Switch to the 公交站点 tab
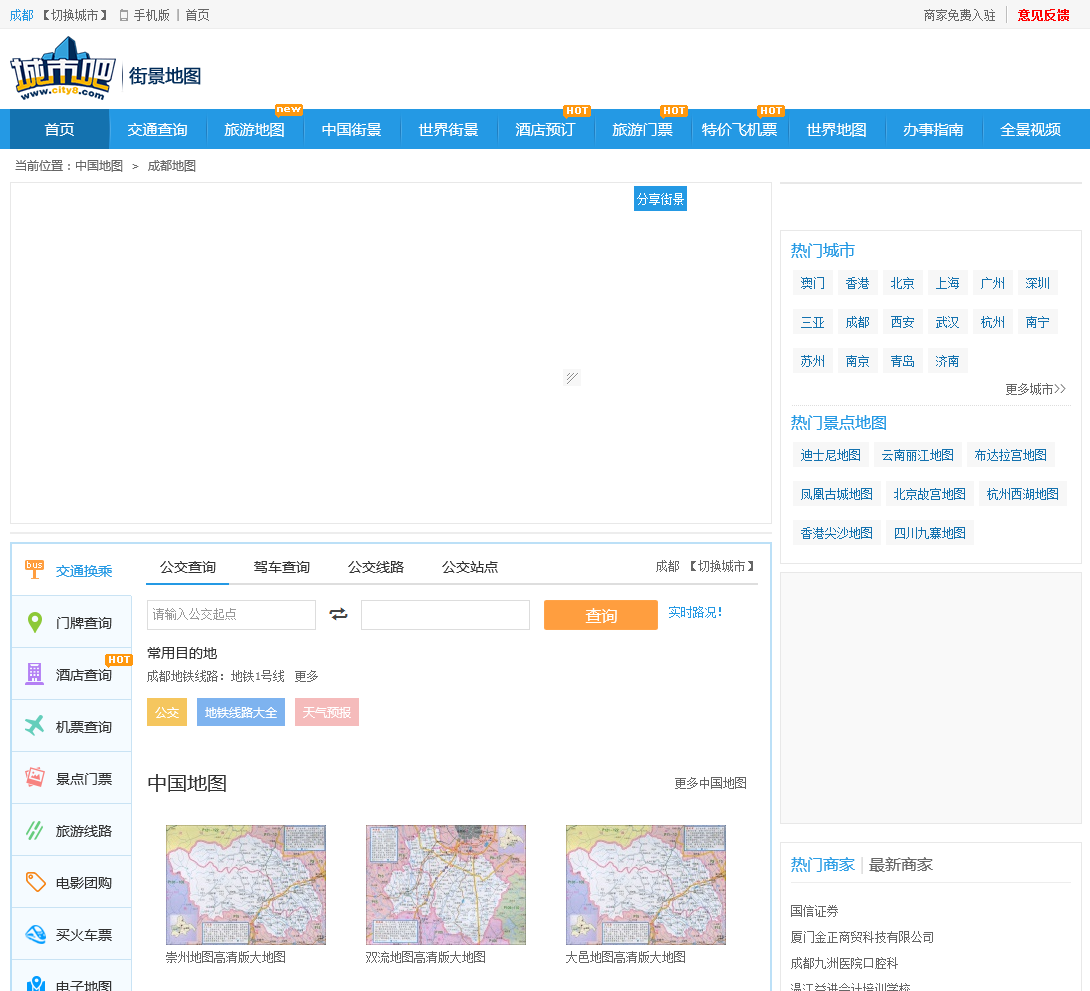The image size is (1090, 991). (470, 567)
